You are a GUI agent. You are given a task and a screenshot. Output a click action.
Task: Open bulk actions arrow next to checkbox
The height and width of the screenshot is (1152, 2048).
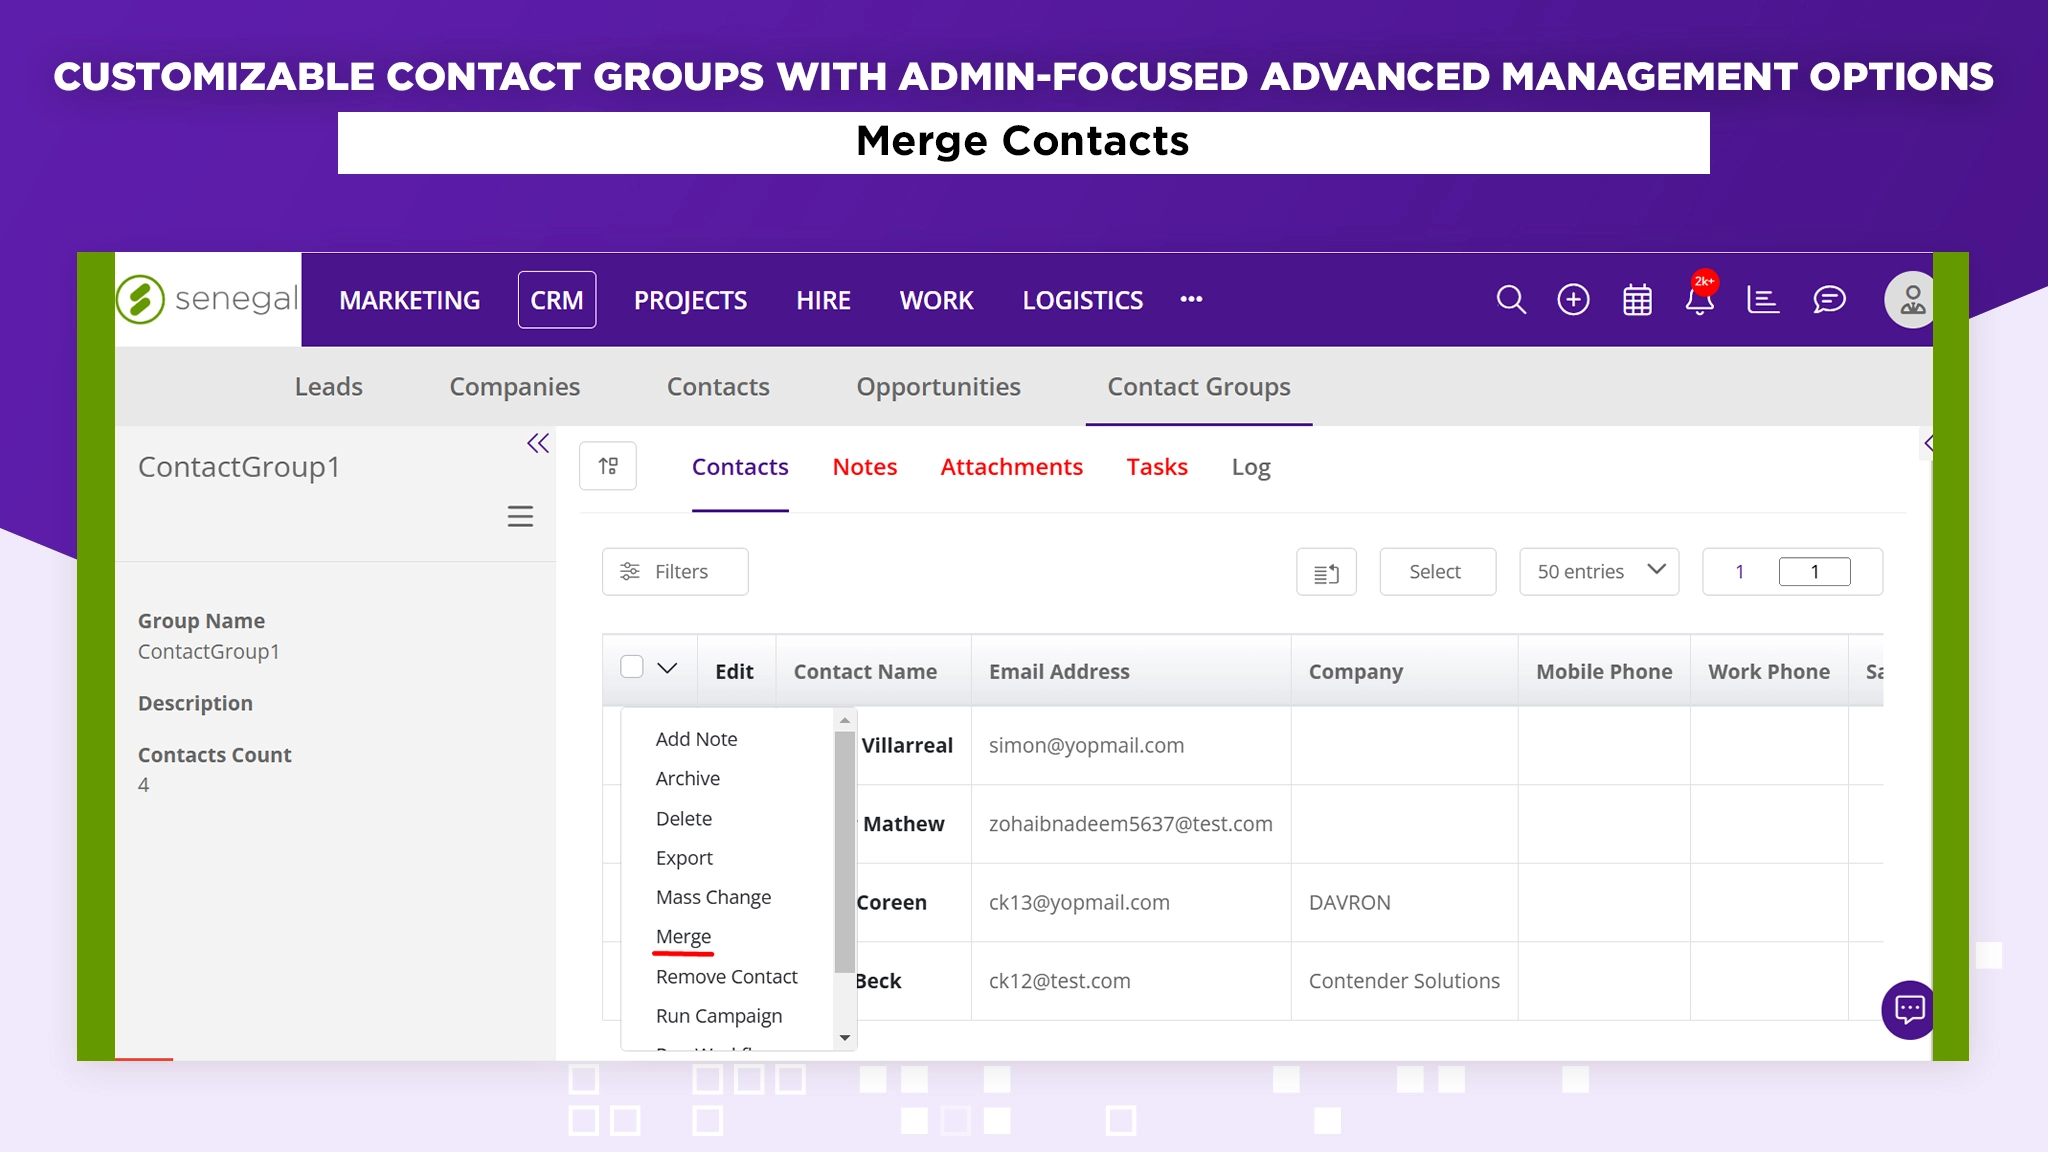click(x=667, y=668)
